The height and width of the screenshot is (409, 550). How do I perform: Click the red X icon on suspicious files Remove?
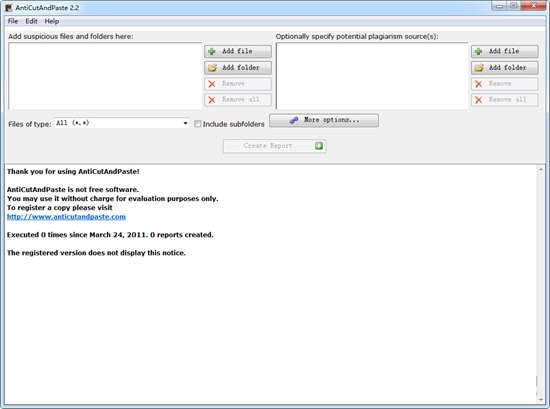click(x=212, y=84)
